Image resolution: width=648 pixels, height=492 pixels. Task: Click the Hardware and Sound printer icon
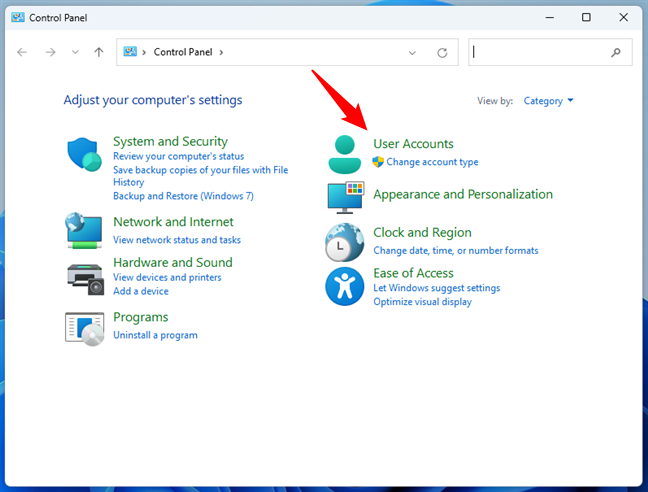pyautogui.click(x=85, y=279)
